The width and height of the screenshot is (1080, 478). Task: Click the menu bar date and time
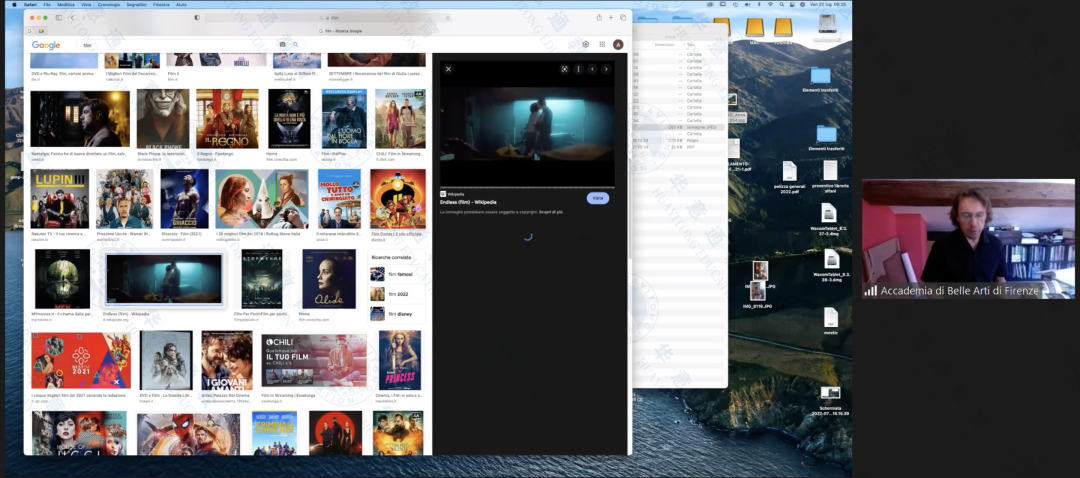pos(829,4)
